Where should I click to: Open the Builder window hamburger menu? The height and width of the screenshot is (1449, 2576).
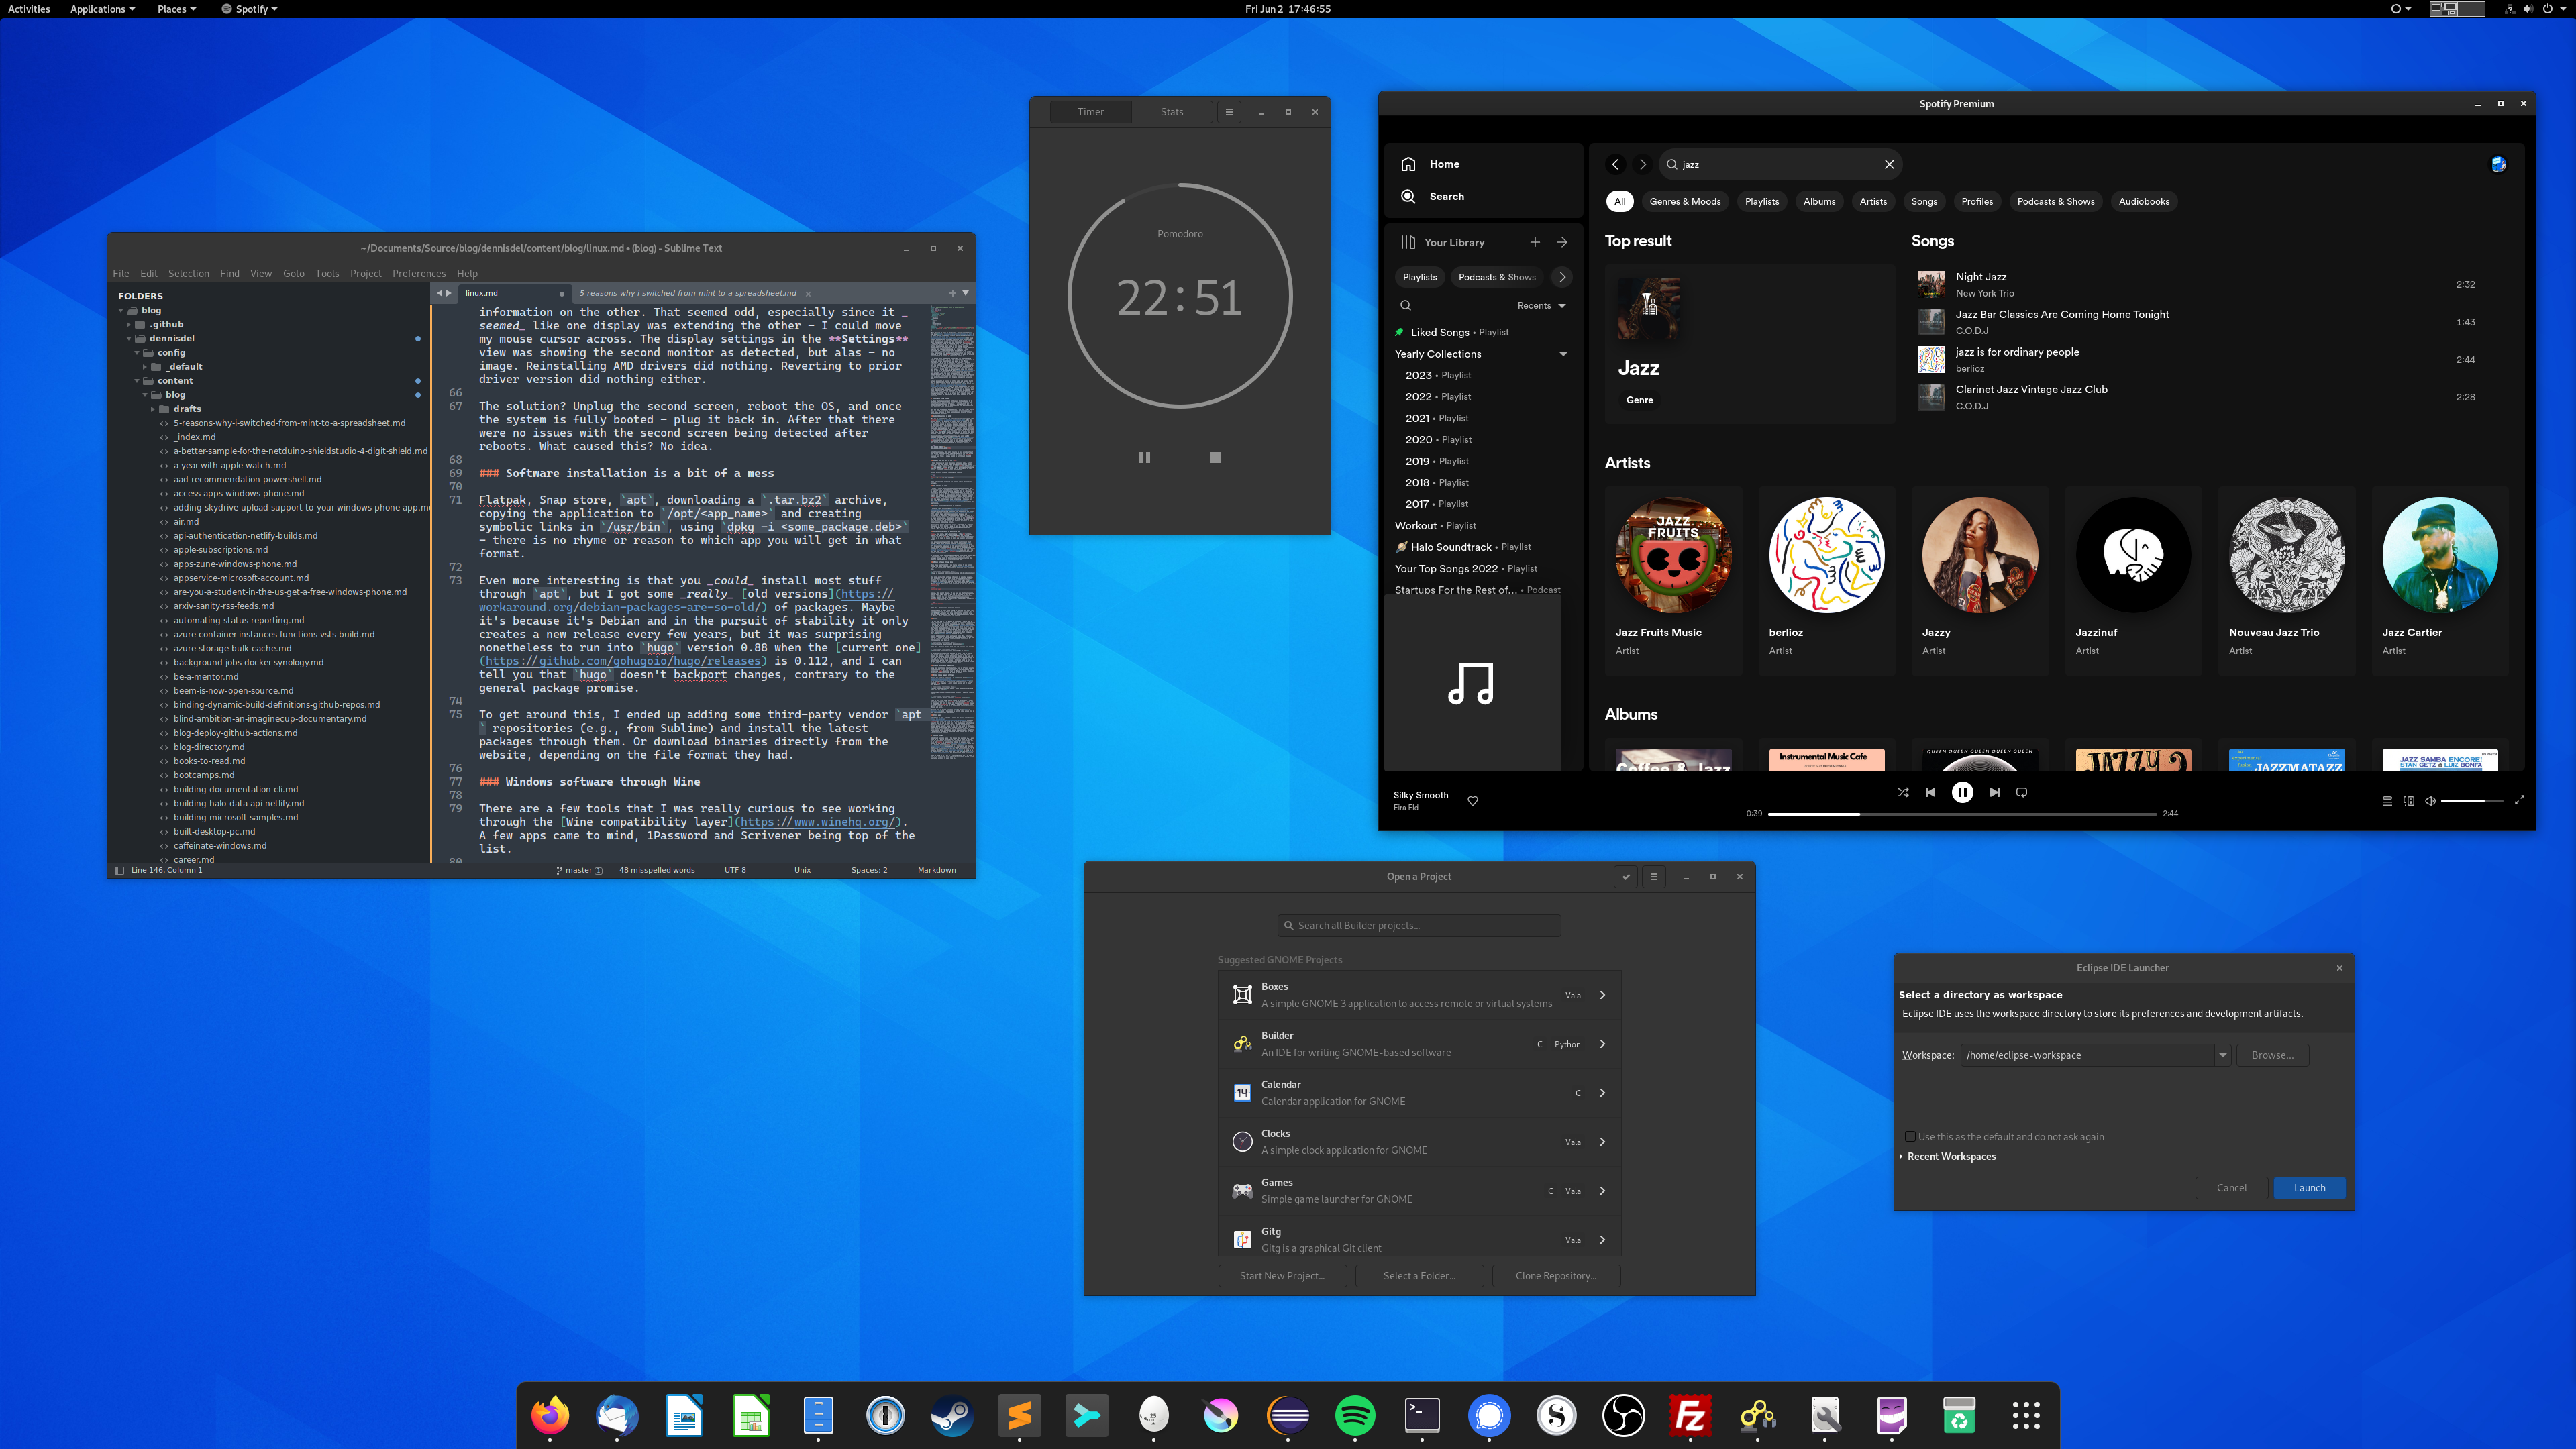1654,877
